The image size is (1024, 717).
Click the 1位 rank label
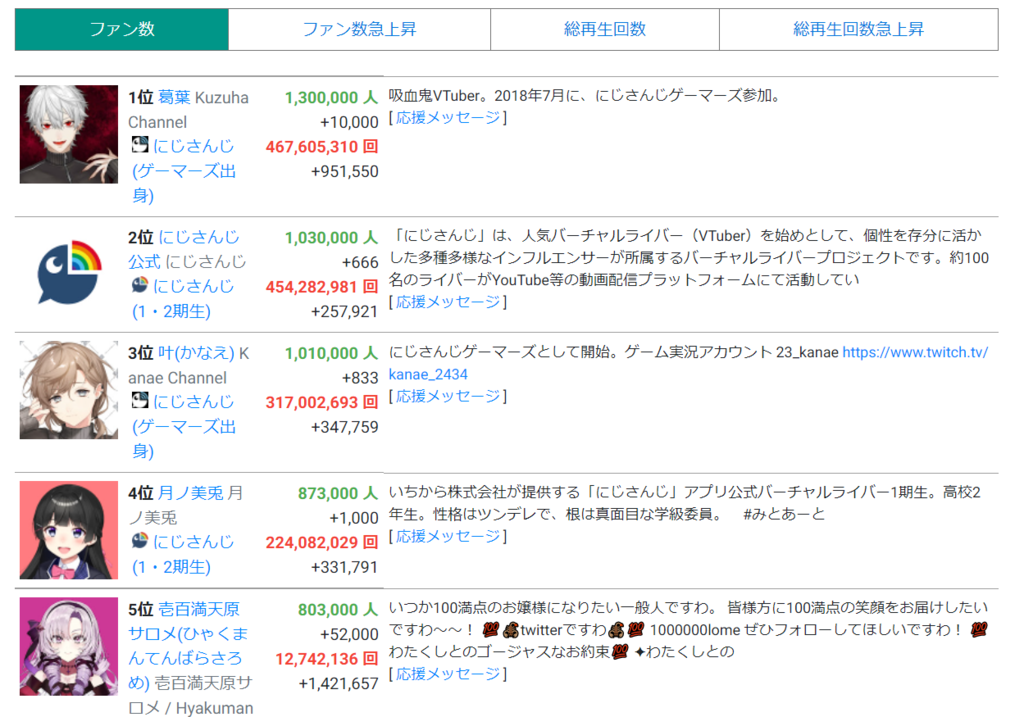click(140, 98)
